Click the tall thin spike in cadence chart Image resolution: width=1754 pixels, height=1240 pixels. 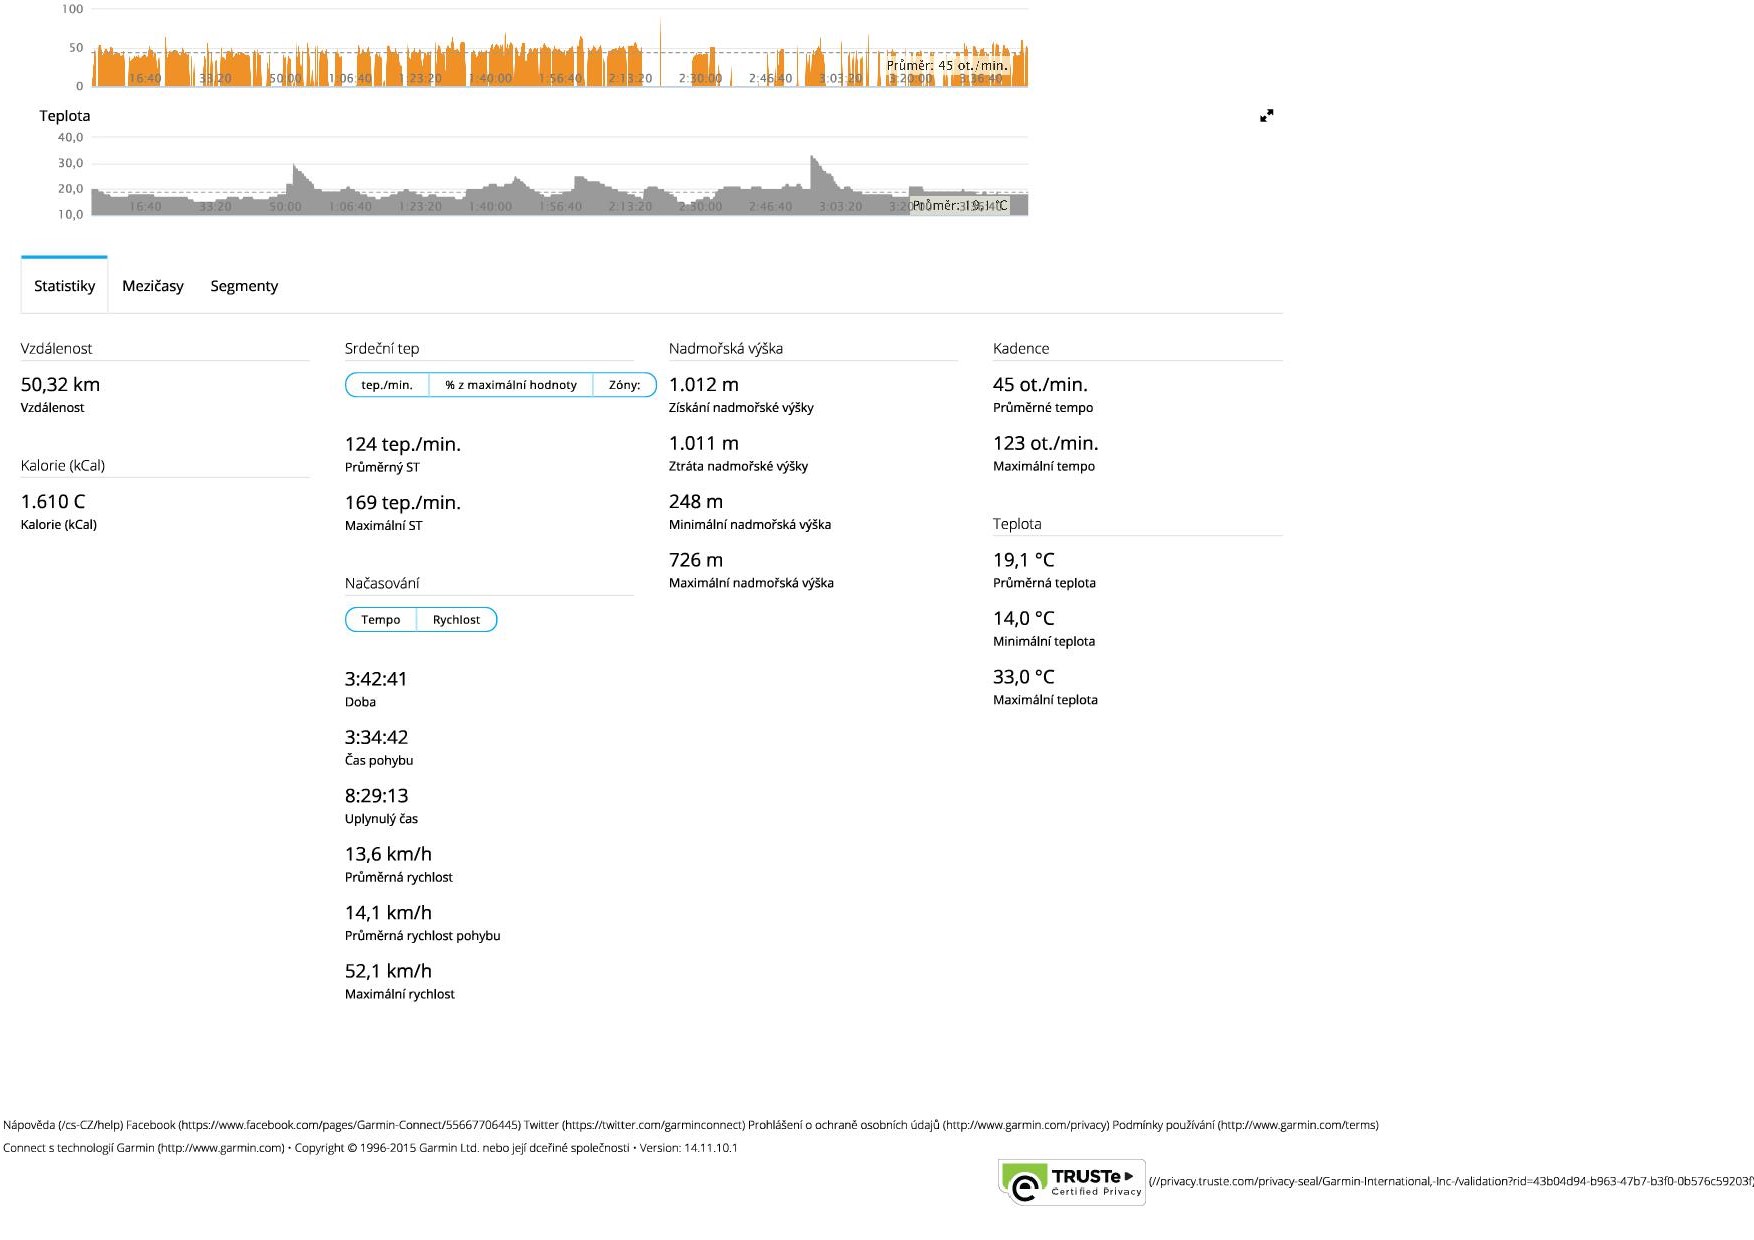[660, 40]
